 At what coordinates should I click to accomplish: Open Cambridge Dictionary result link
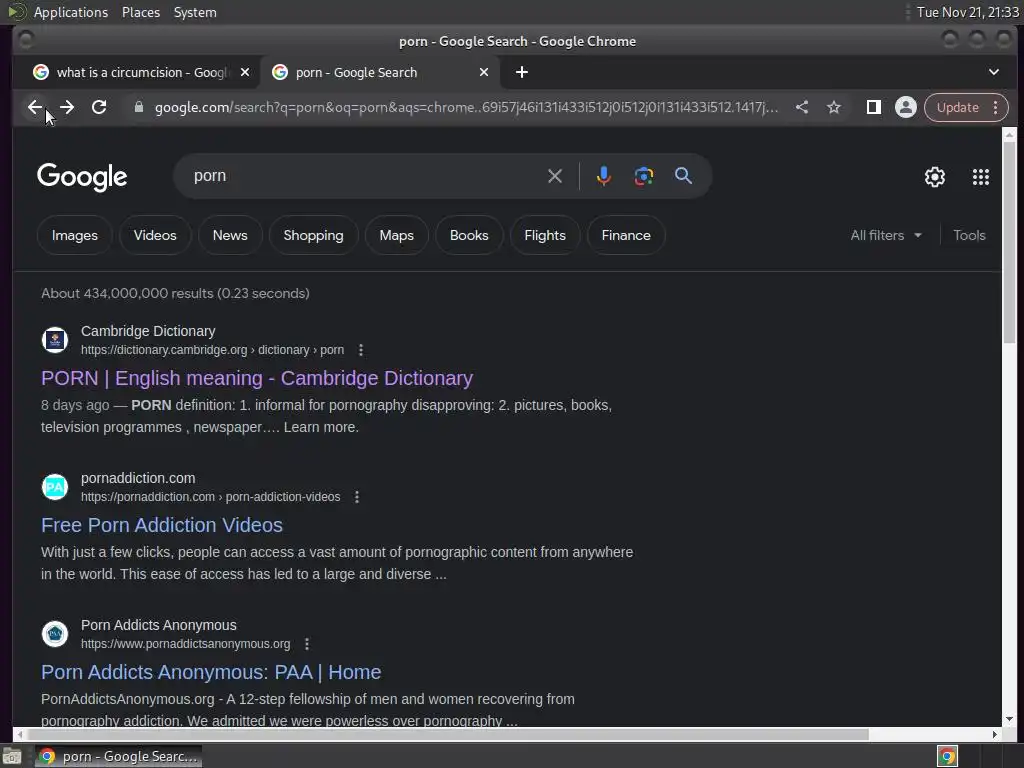(257, 378)
